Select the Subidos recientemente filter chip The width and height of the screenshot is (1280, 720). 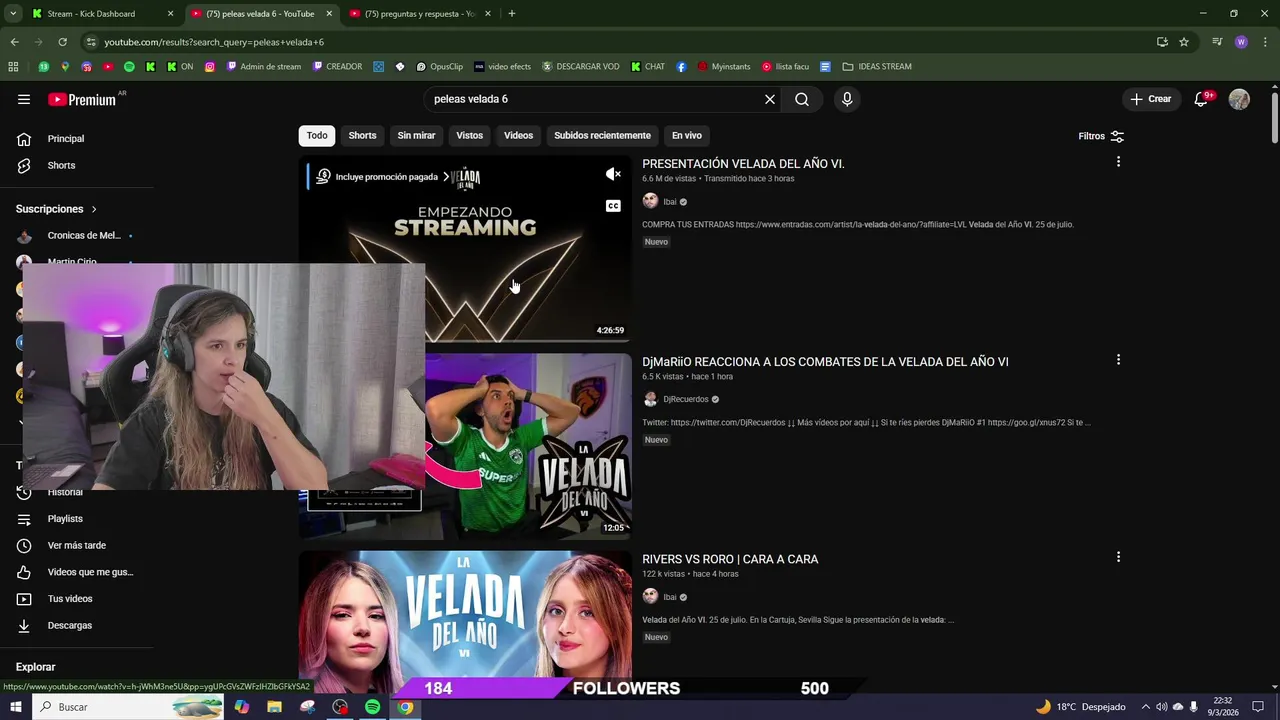click(x=602, y=135)
